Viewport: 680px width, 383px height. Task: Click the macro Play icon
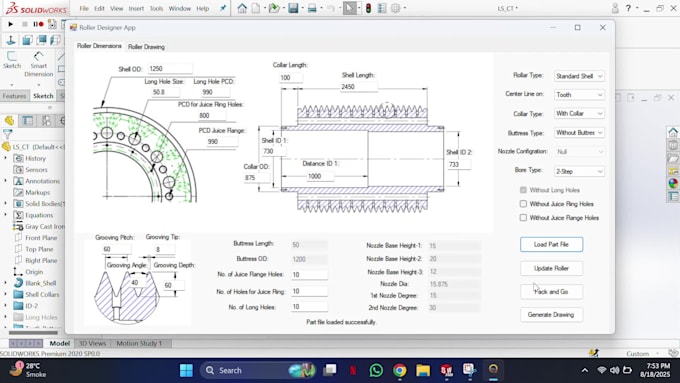pyautogui.click(x=10, y=24)
